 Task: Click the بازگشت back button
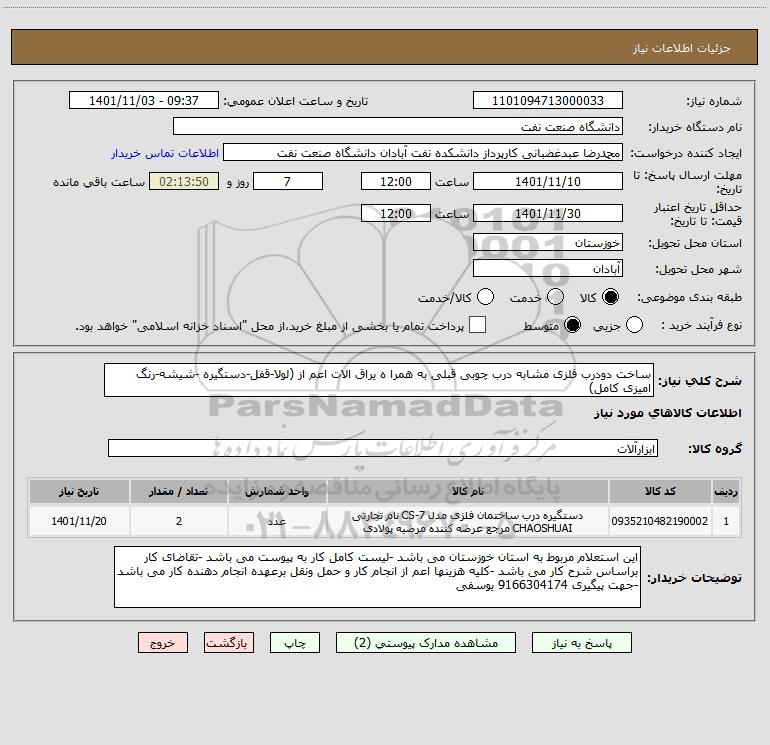click(229, 643)
